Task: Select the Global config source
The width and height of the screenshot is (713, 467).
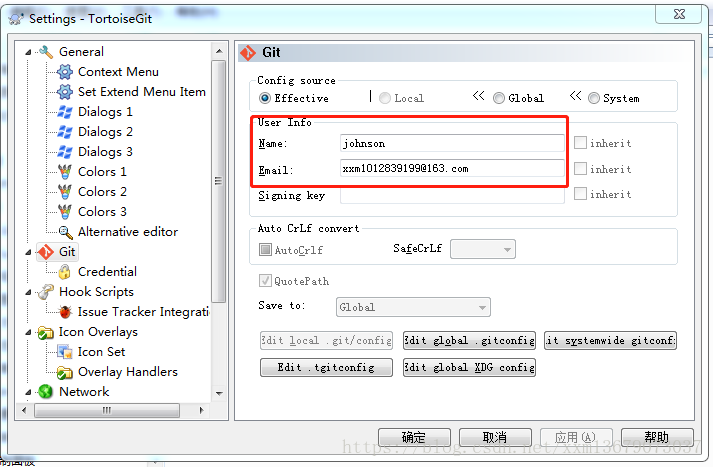Action: click(x=499, y=98)
